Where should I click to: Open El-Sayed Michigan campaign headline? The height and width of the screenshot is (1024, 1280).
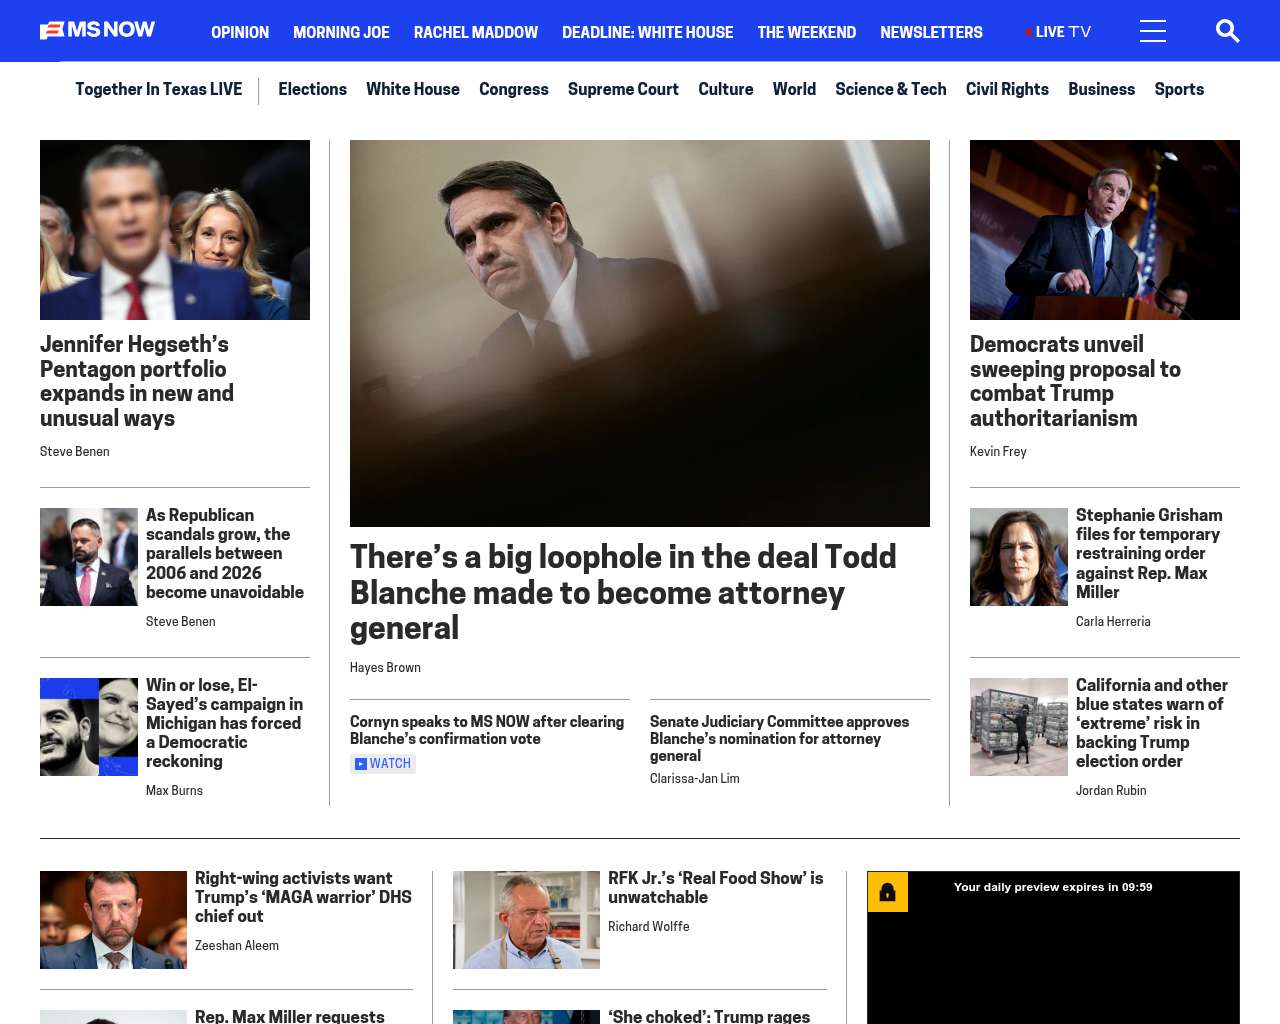click(225, 723)
